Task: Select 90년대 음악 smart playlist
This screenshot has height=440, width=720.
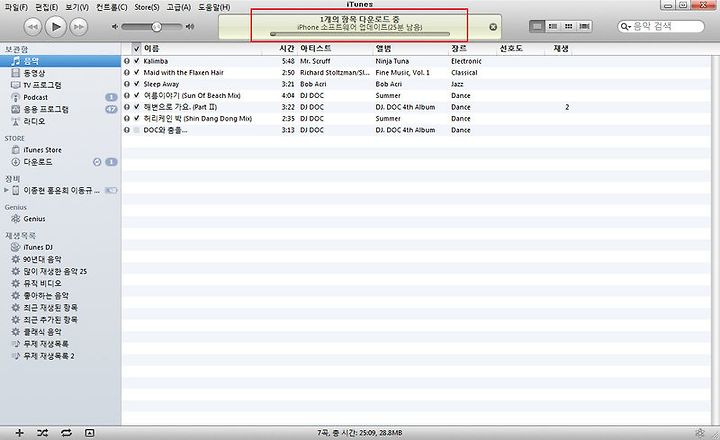Action: pyautogui.click(x=60, y=259)
